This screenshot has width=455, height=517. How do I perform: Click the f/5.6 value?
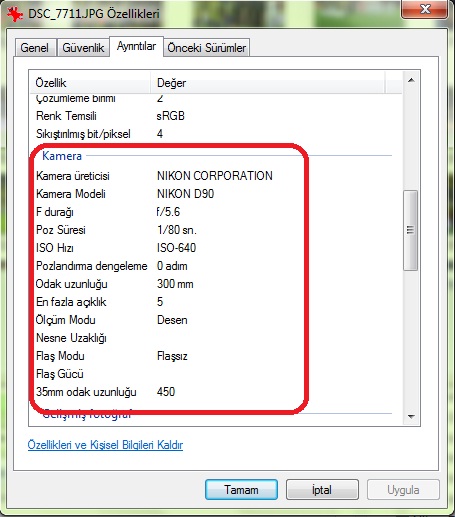pyautogui.click(x=168, y=212)
